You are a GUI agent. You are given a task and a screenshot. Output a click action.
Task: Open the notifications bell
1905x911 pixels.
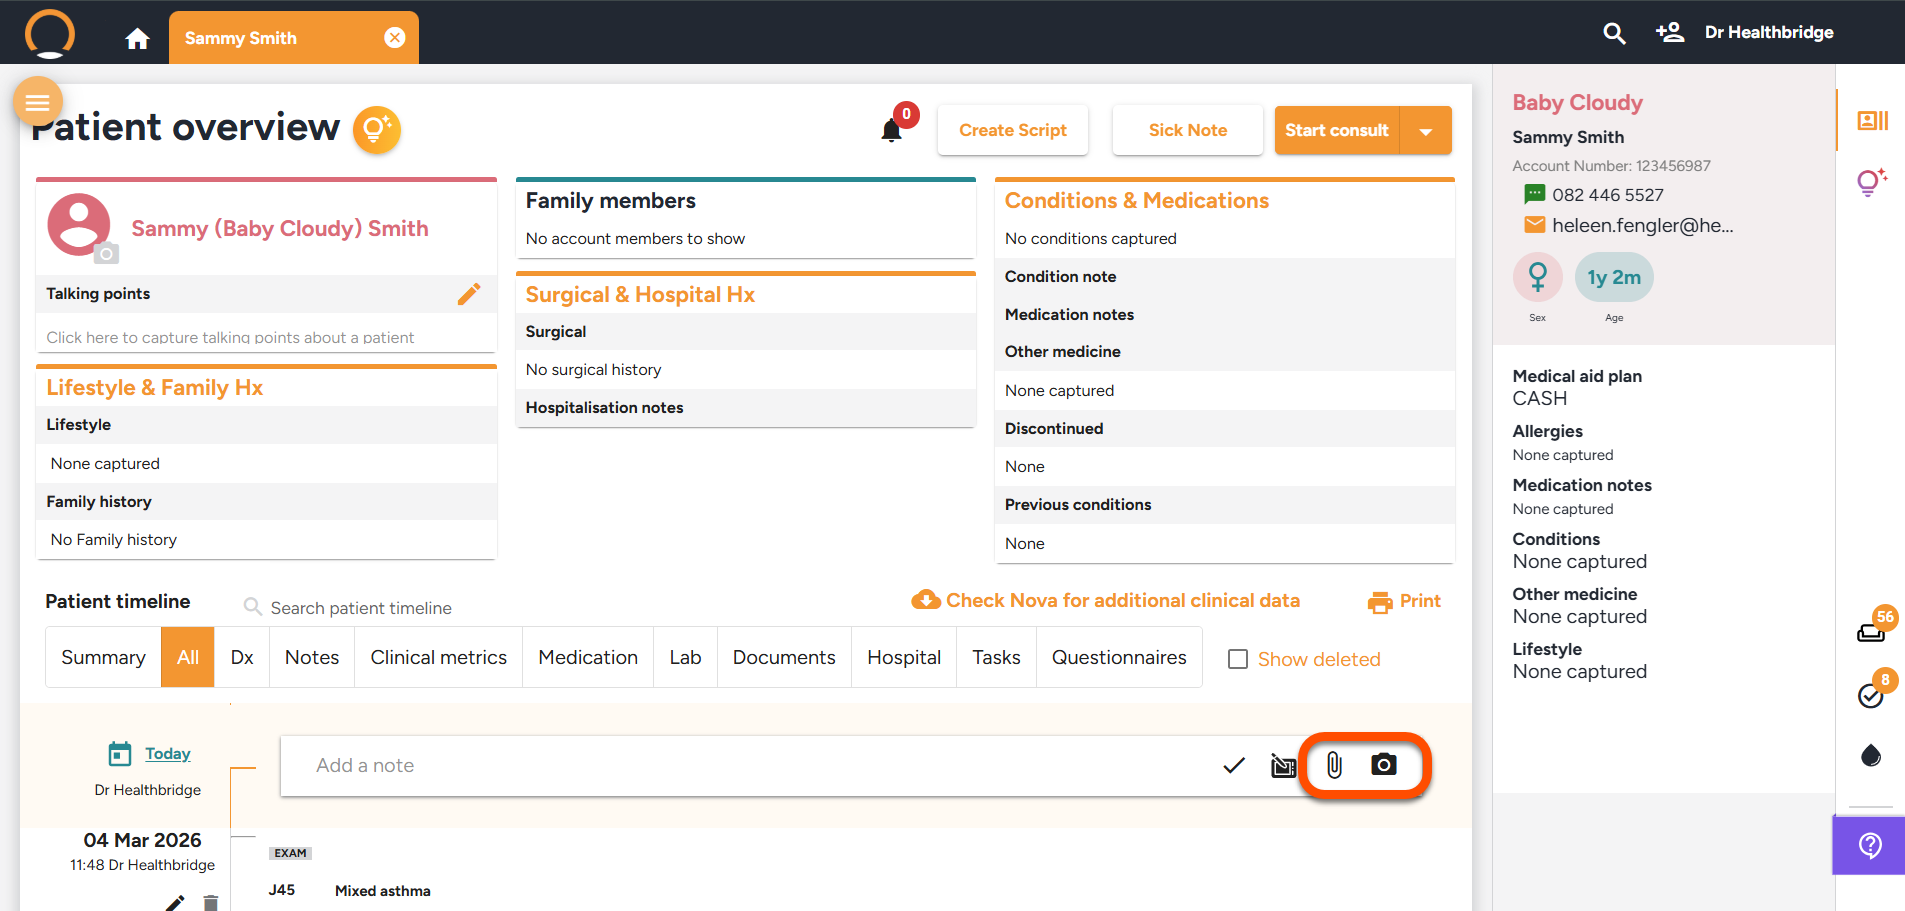coord(892,130)
